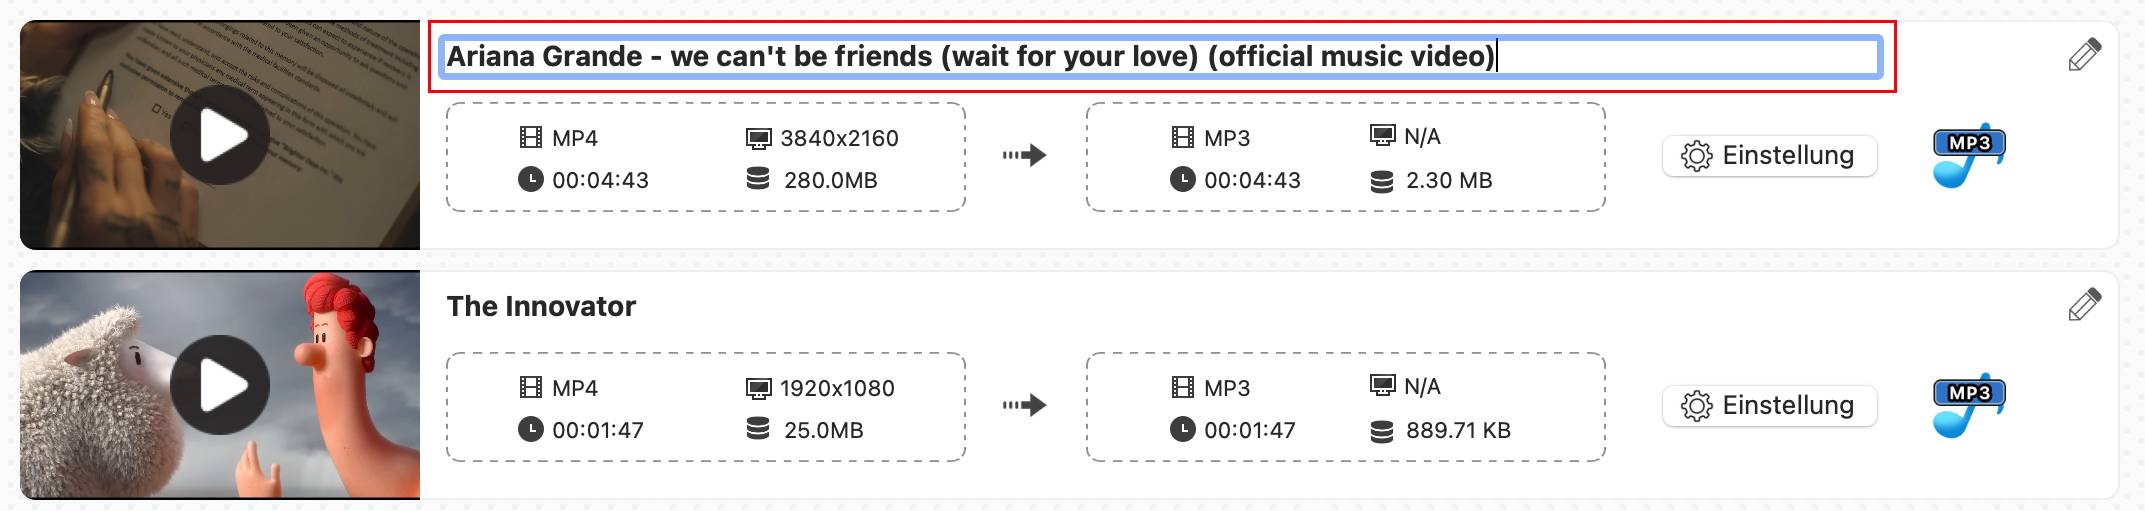Open Einstellung for the Ariana Grande video
The height and width of the screenshot is (511, 2145).
point(1769,156)
